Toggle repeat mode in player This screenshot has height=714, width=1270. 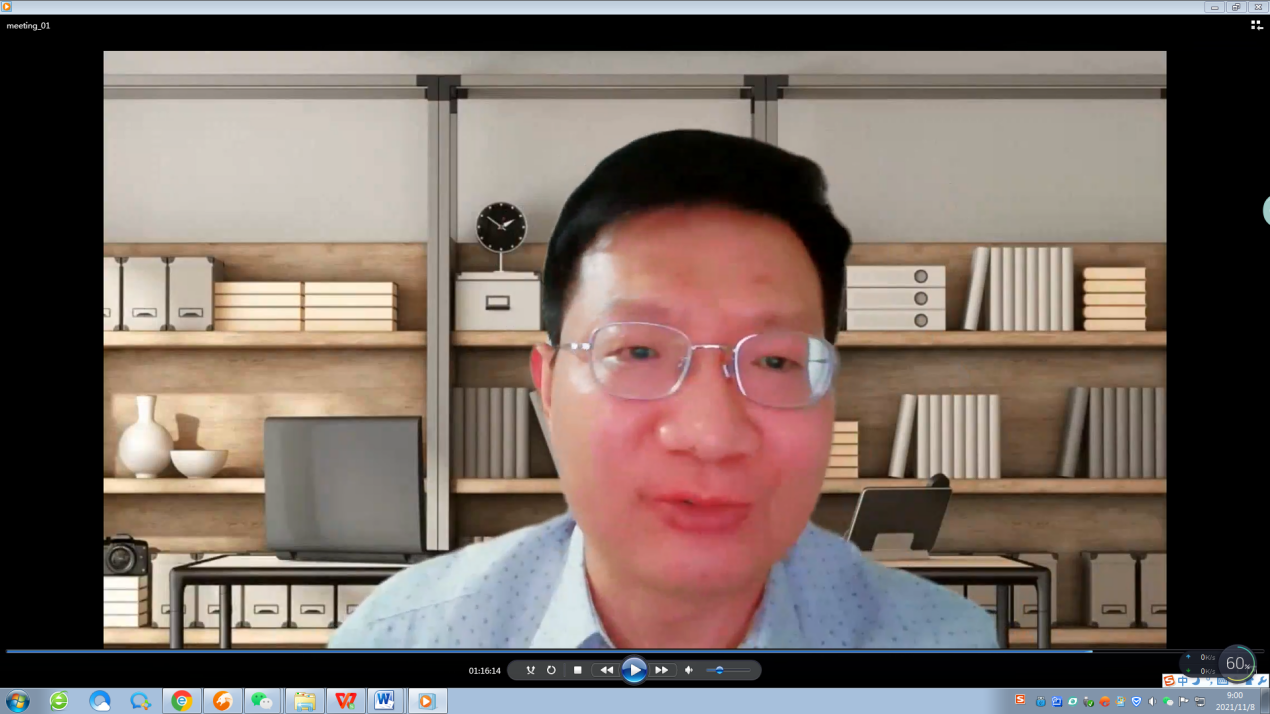pos(551,670)
